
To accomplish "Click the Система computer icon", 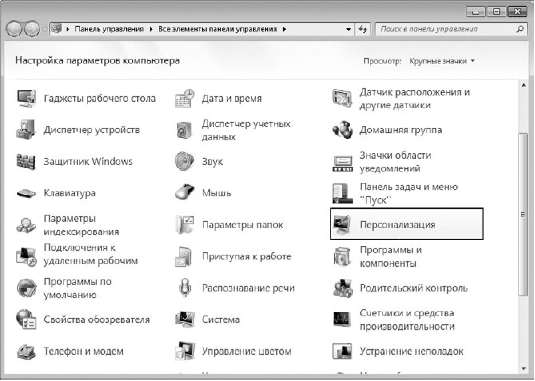I will click(x=185, y=320).
